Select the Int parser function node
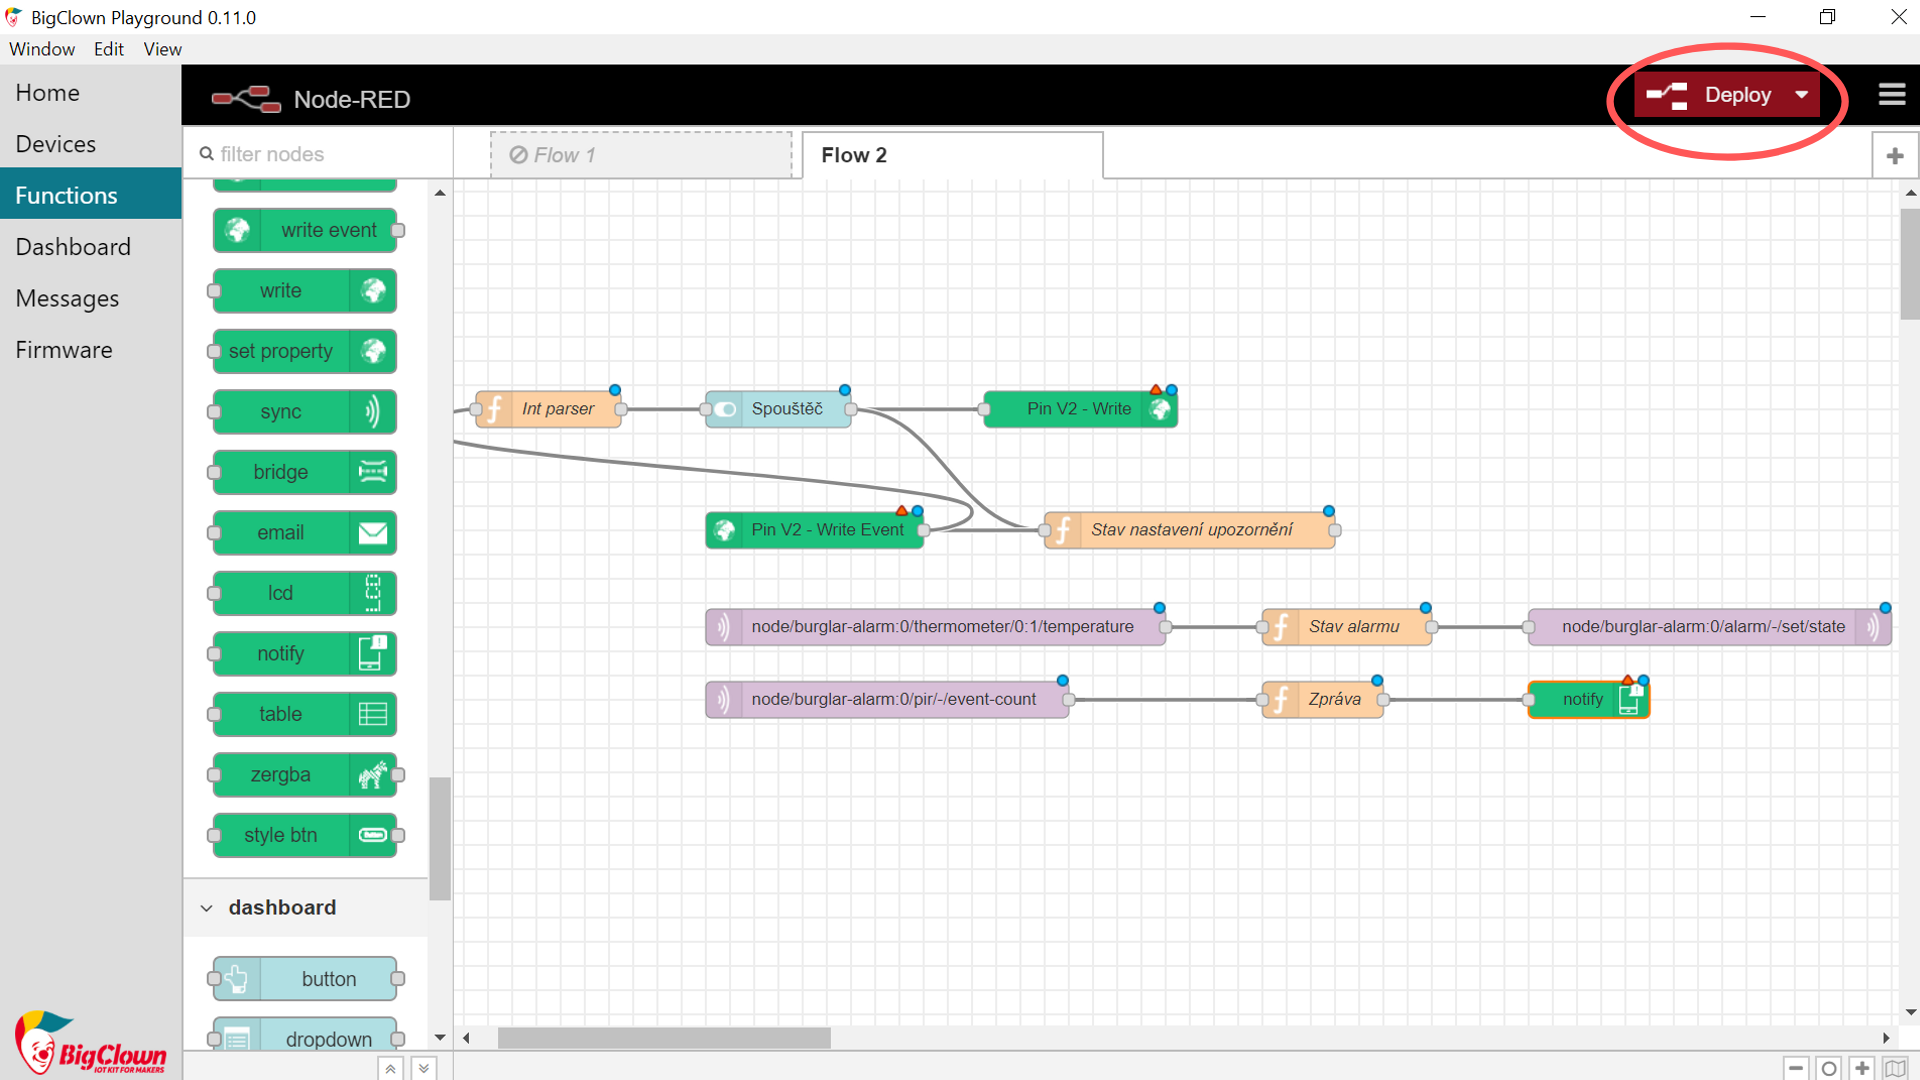This screenshot has height=1080, width=1920. click(x=548, y=409)
